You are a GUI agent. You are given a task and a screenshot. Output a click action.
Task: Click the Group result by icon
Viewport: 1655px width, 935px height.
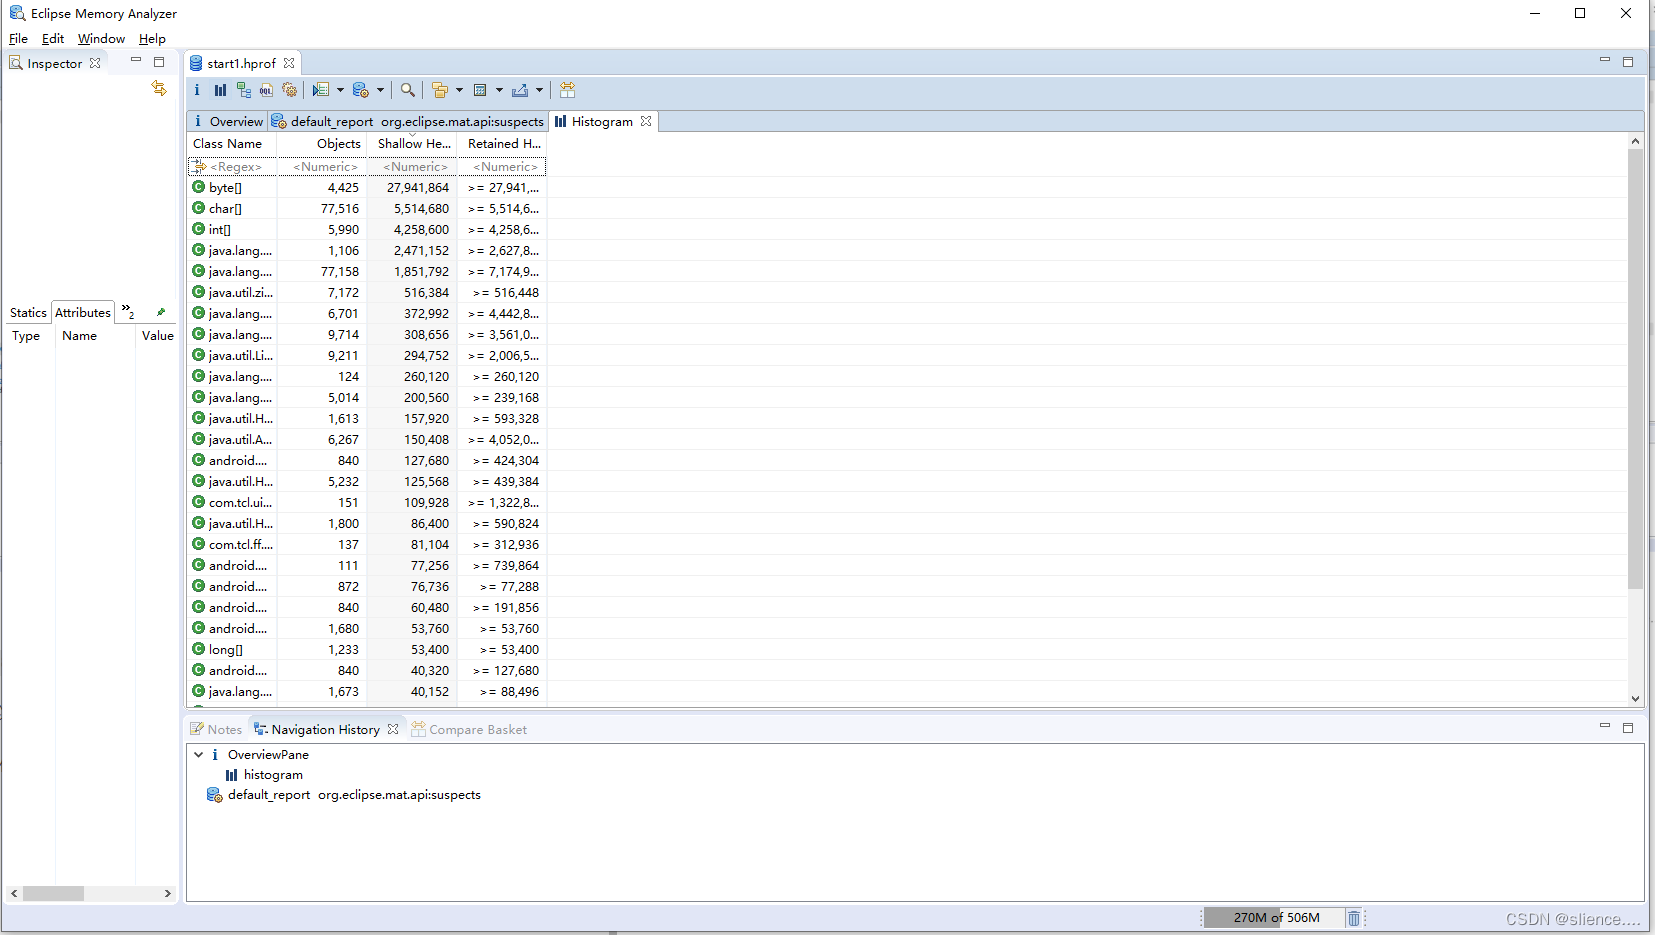440,90
